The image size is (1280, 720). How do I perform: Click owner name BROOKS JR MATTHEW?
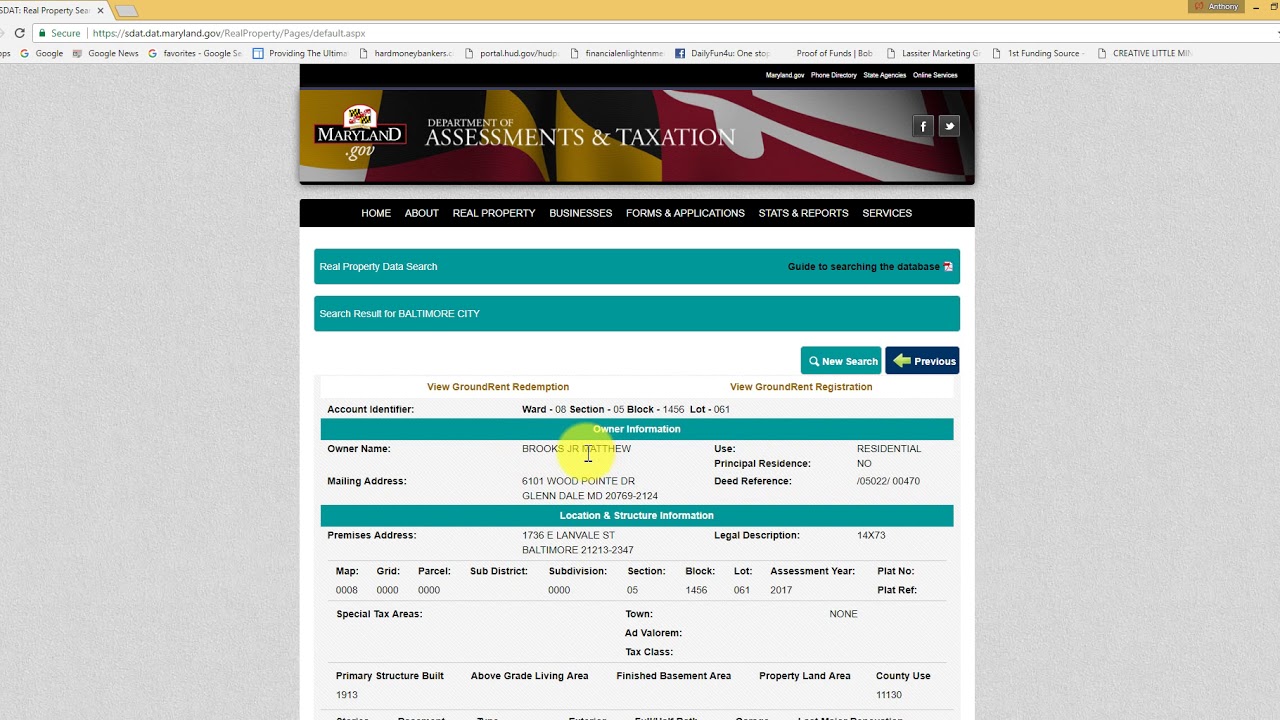pos(576,449)
